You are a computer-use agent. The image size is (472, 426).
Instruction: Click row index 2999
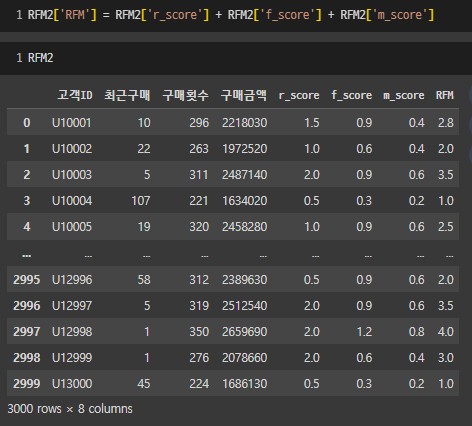27,384
